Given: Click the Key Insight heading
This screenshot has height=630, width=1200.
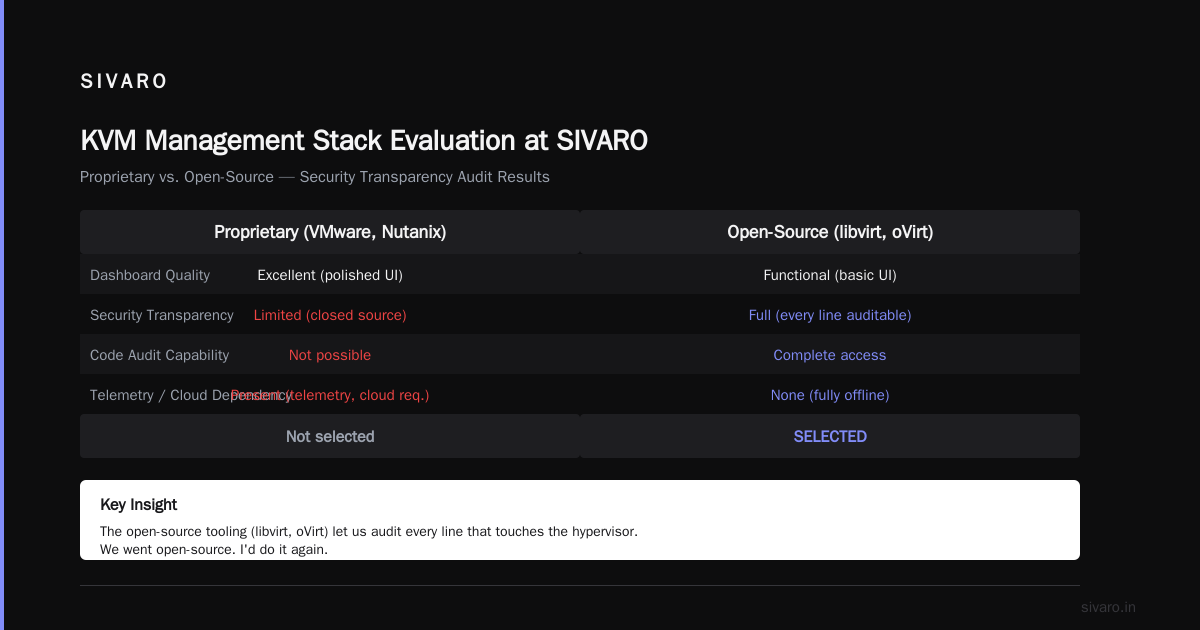Looking at the screenshot, I should pos(139,505).
